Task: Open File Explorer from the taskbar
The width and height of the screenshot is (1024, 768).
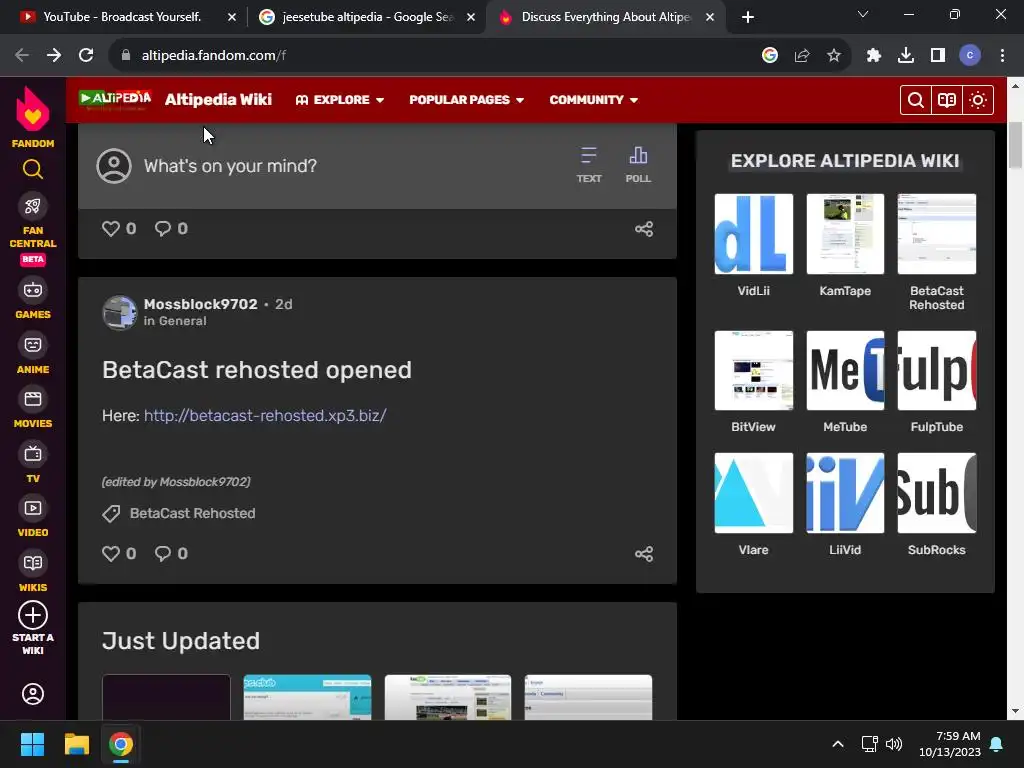Action: (x=76, y=744)
